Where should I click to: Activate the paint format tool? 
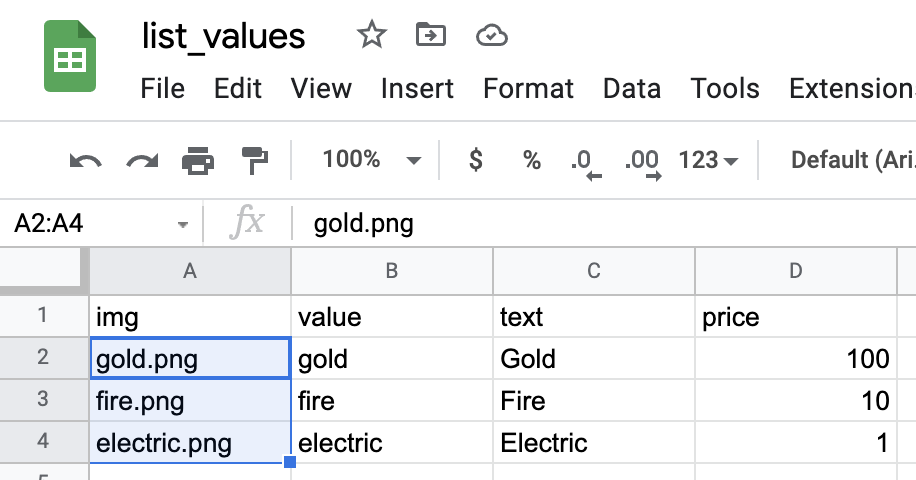point(255,160)
